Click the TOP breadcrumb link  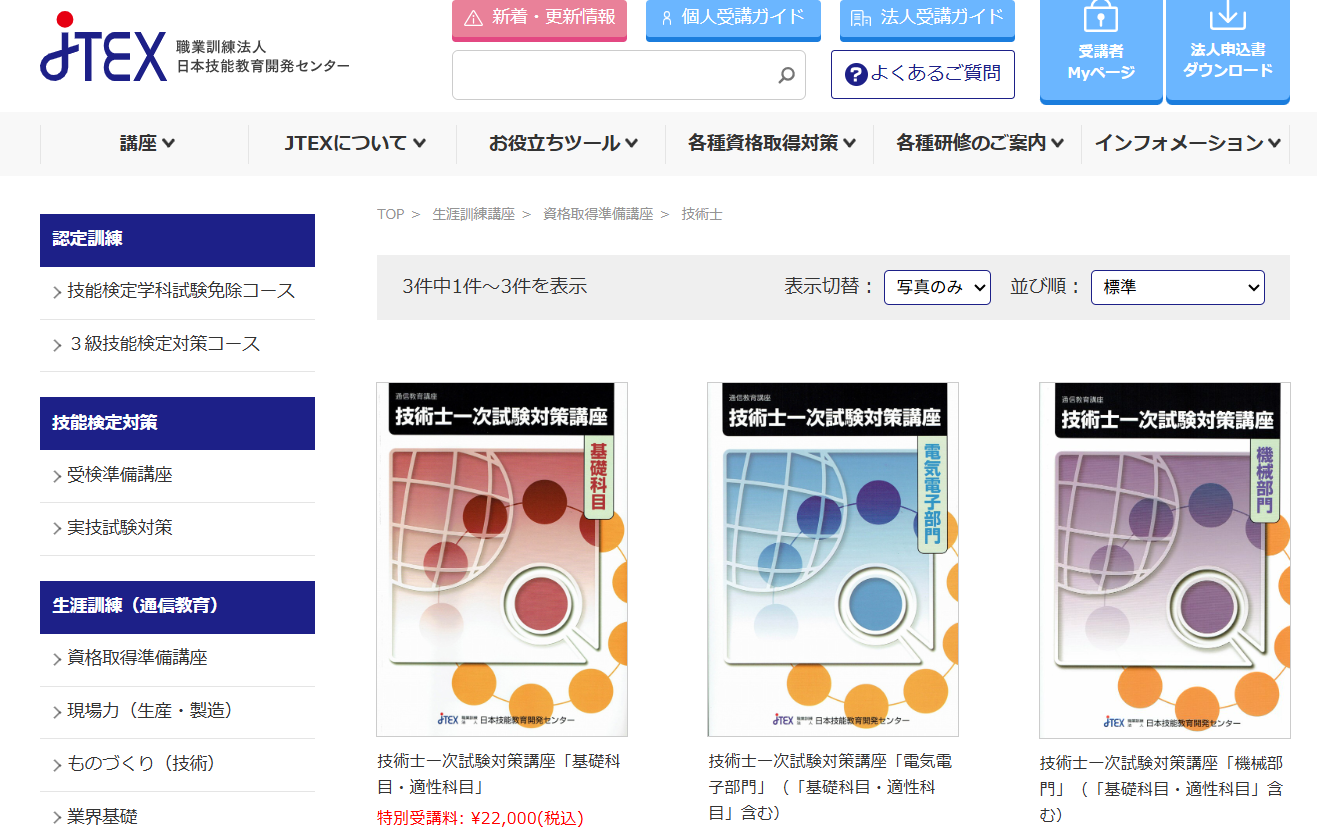[x=391, y=214]
